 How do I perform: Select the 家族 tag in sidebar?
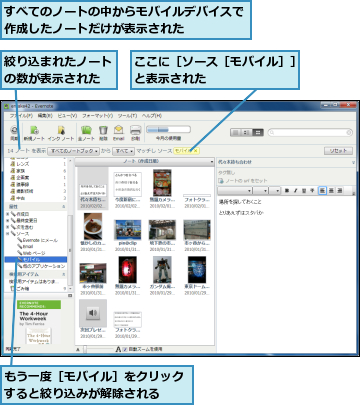tap(18, 171)
